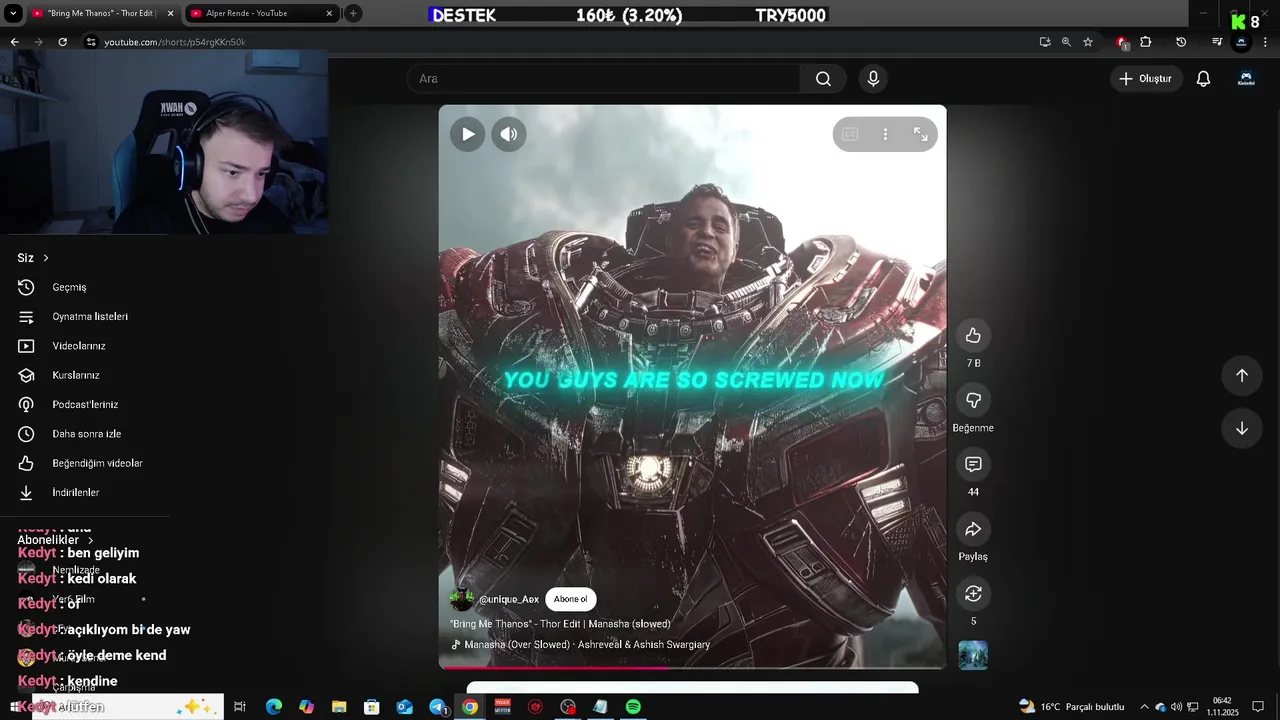Screen dimensions: 1280x720
Task: Expand the Siz section
Action: point(33,258)
